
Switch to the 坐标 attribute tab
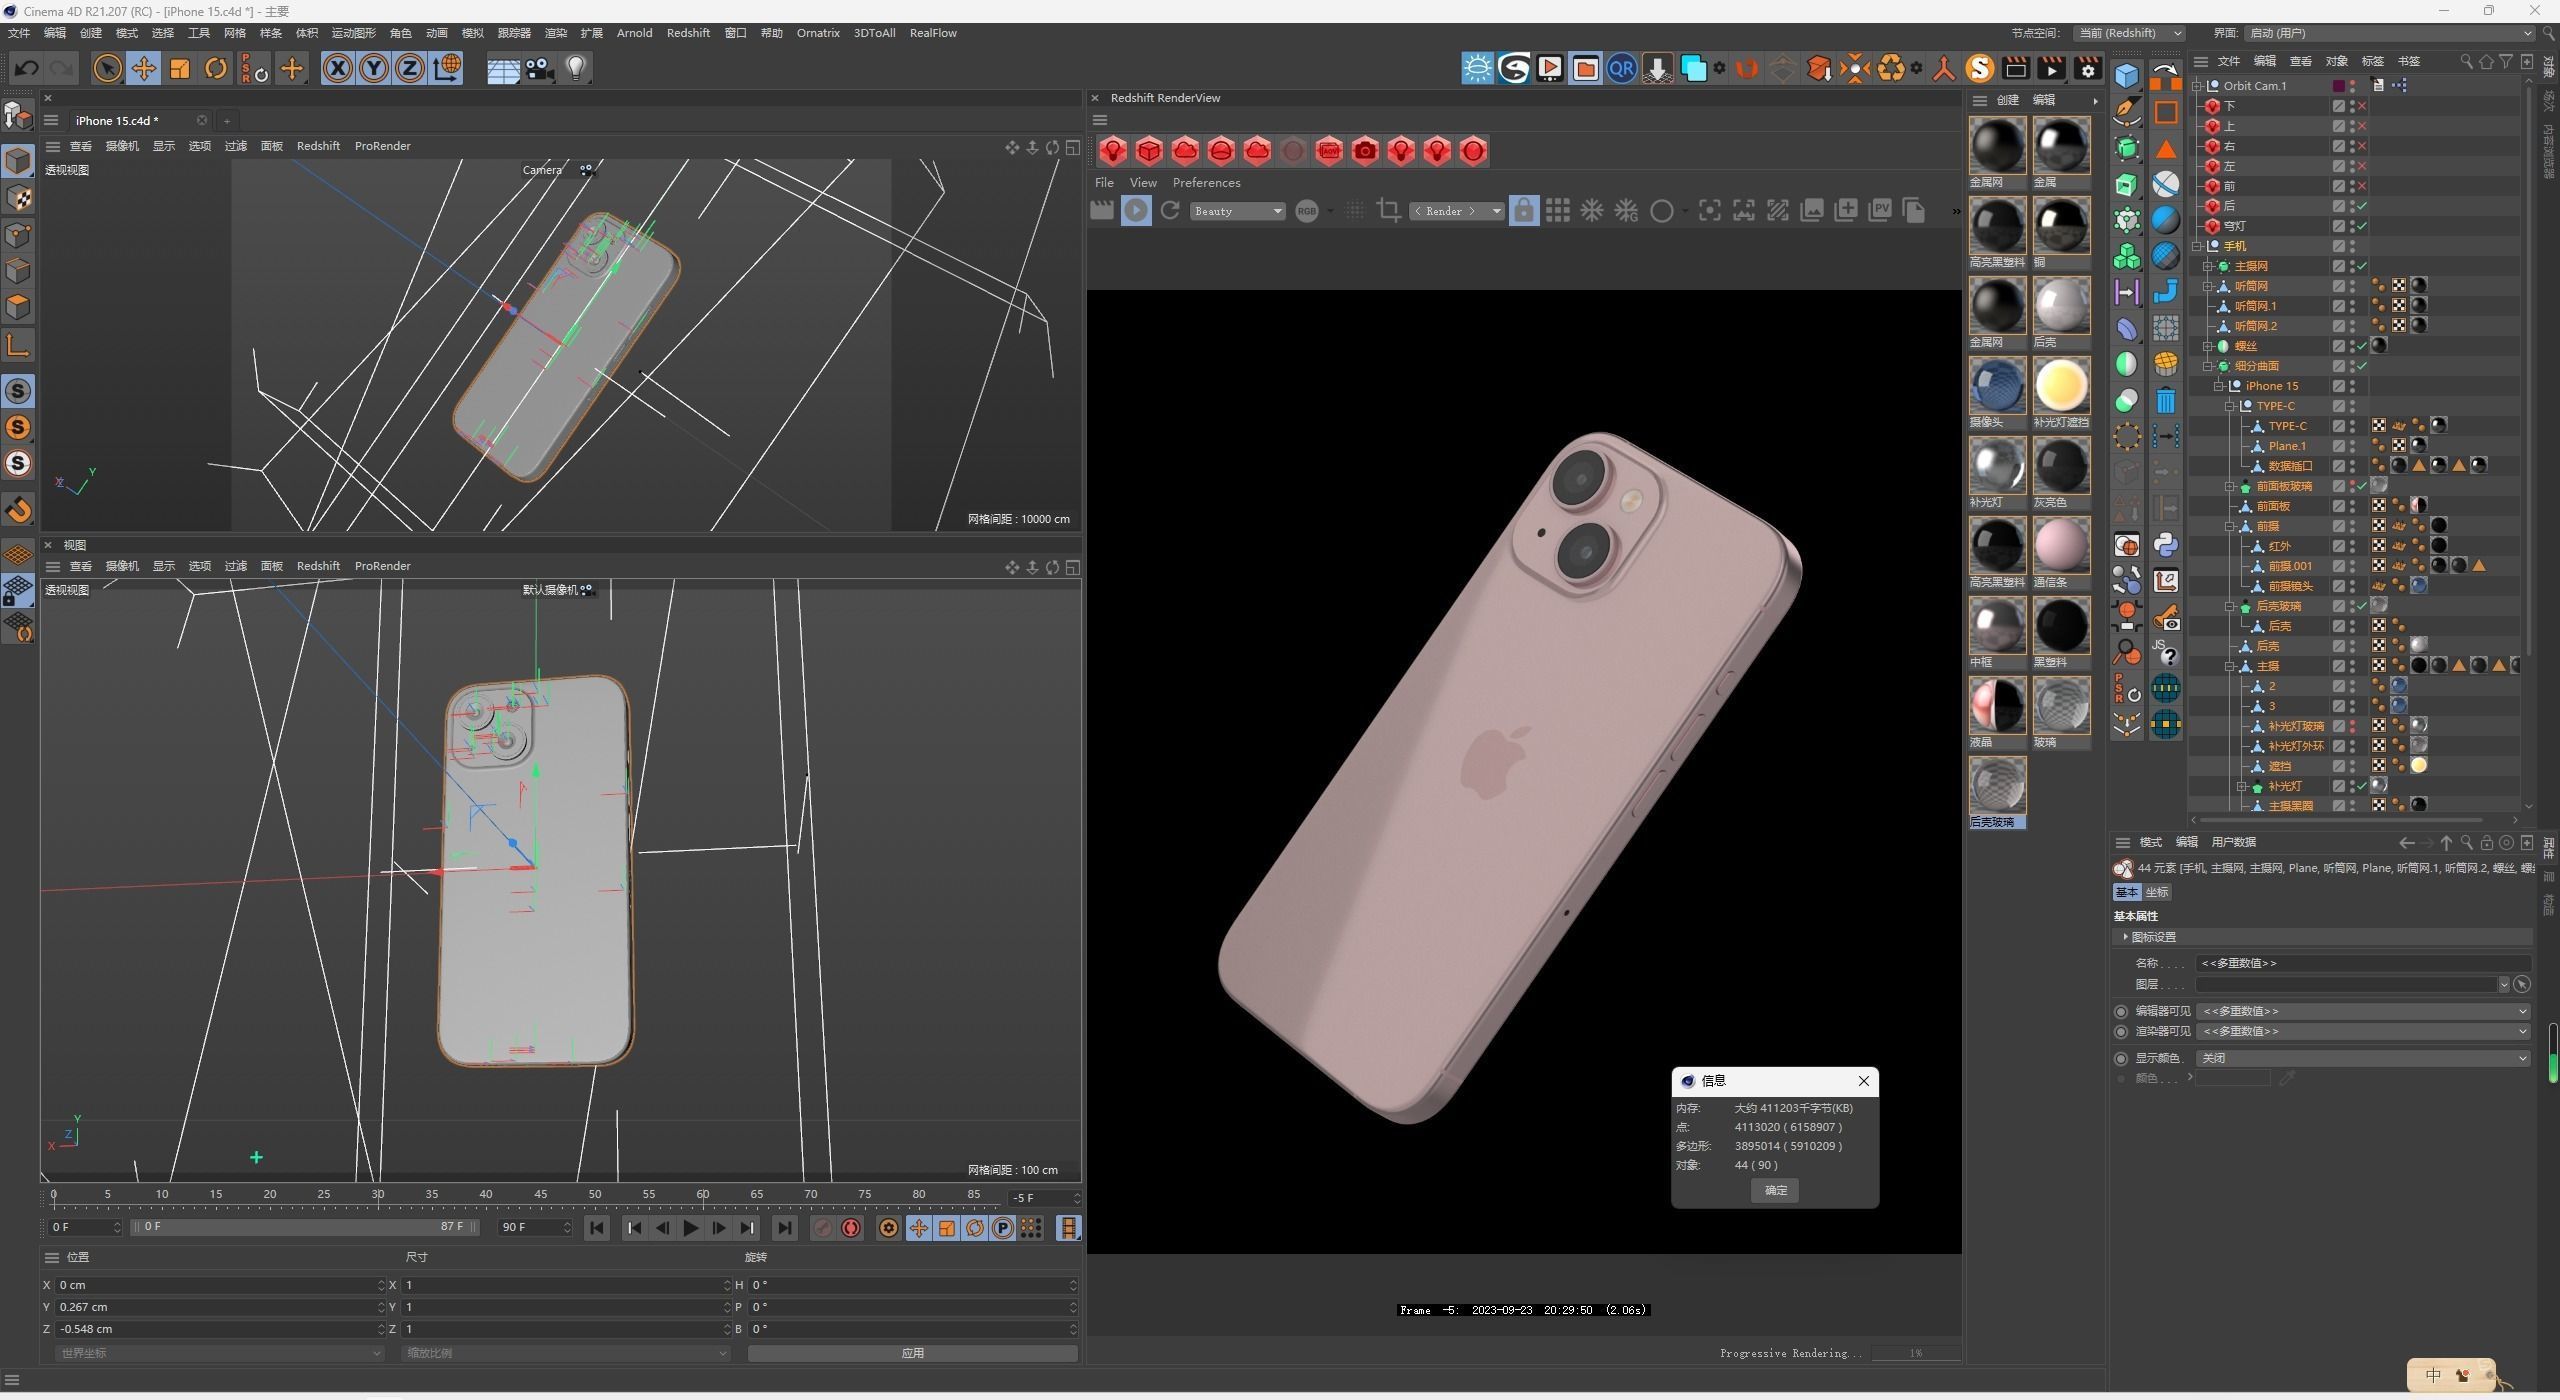pos(2157,892)
